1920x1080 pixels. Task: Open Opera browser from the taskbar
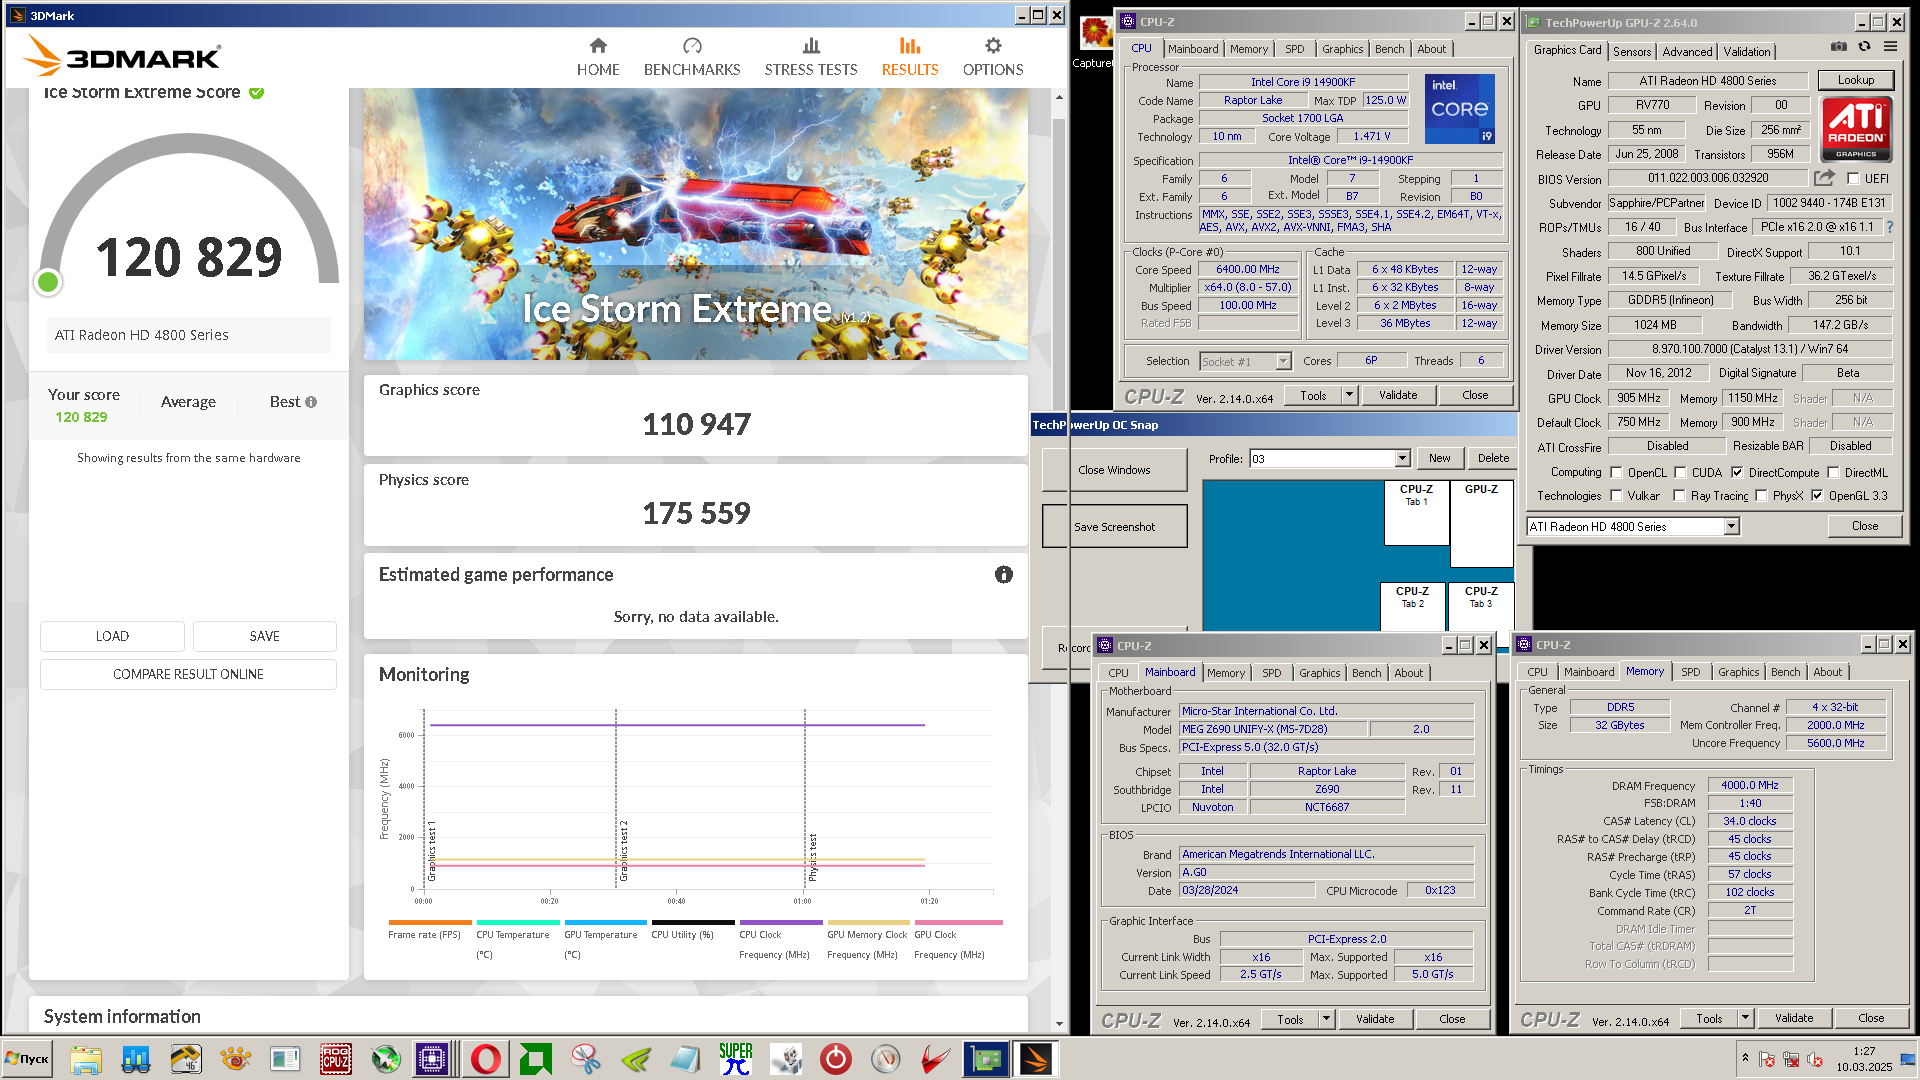tap(486, 1059)
